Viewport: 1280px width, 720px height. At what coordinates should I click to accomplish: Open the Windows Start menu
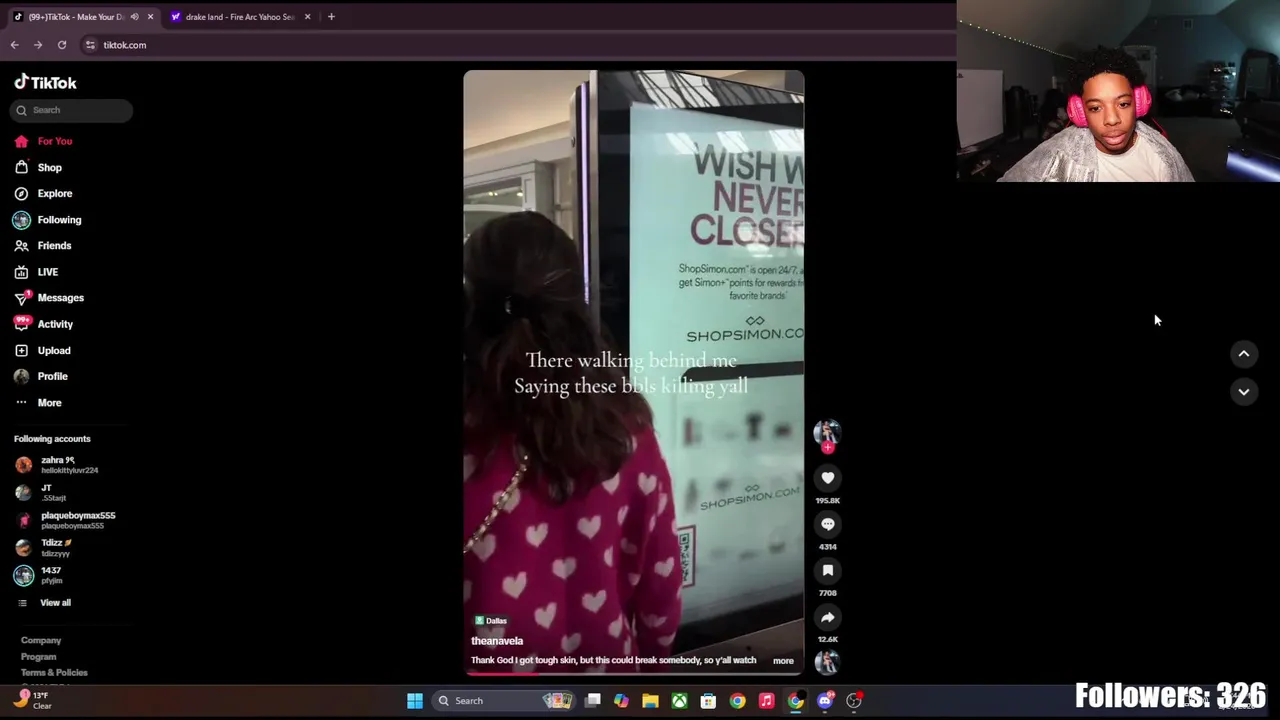pos(415,701)
